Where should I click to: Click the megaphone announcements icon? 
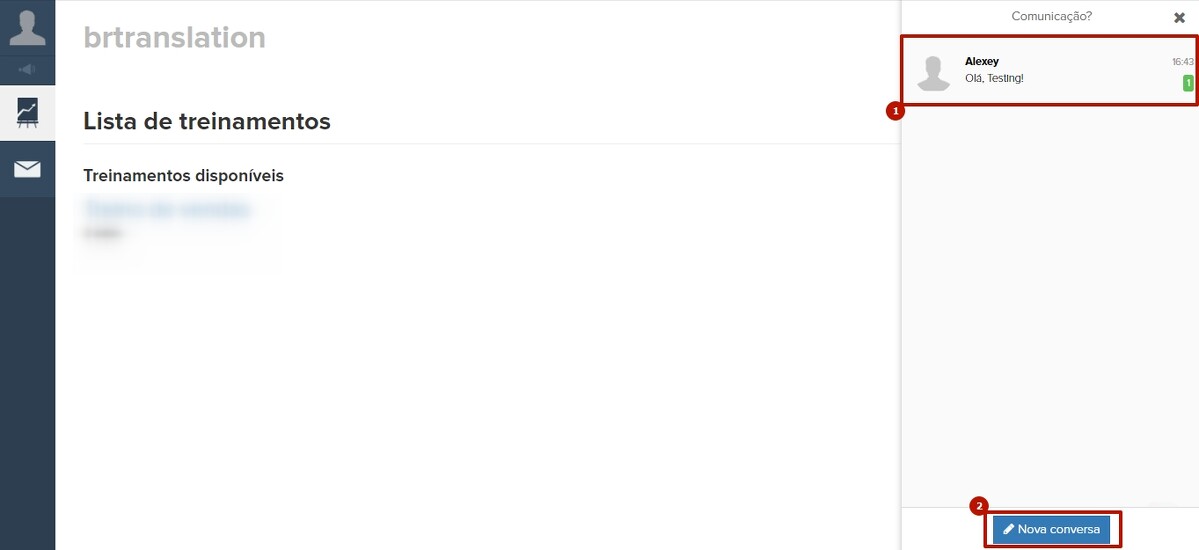tap(27, 69)
